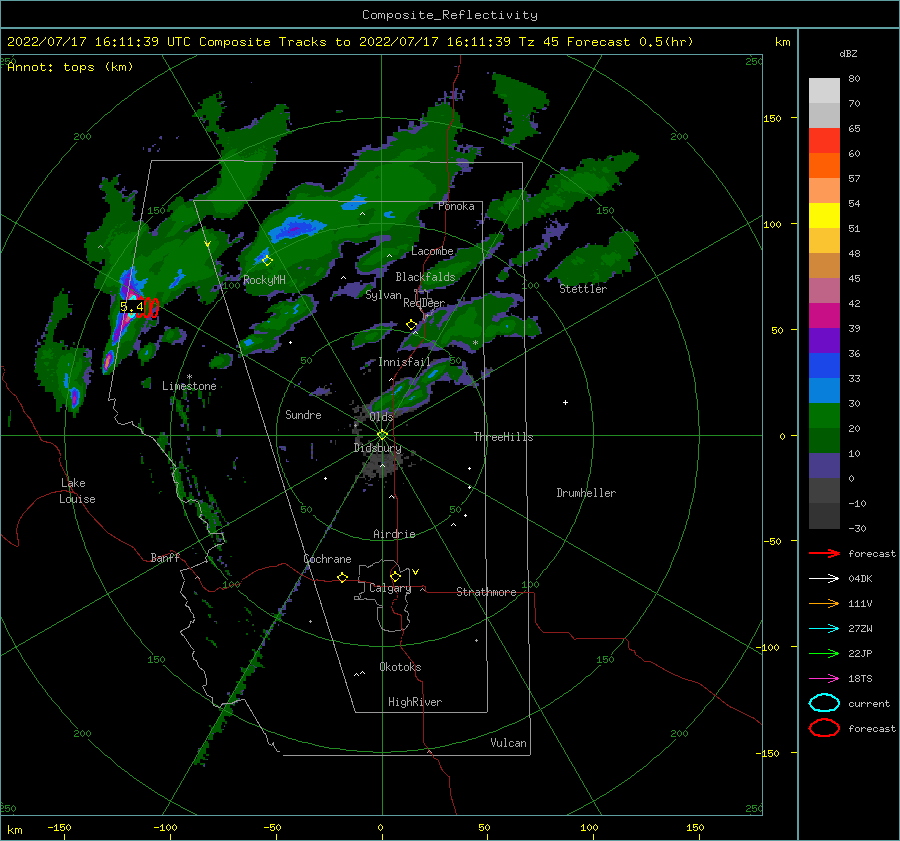The image size is (900, 841).
Task: Click the RockyMH label
Action: pos(264,280)
